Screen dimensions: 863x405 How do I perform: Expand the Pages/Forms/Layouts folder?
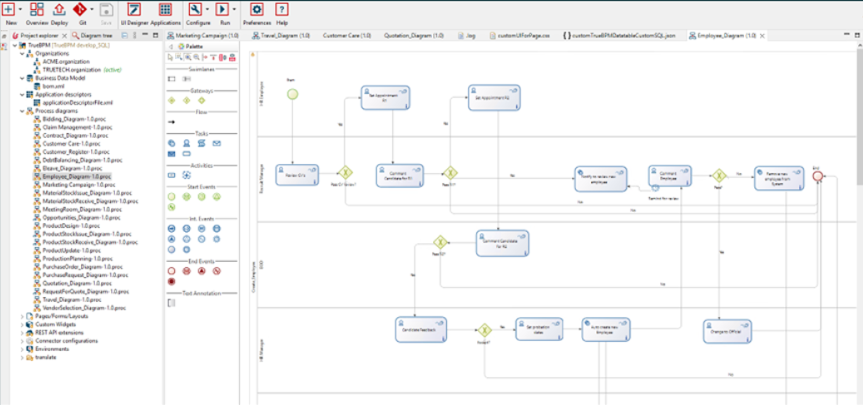point(23,316)
